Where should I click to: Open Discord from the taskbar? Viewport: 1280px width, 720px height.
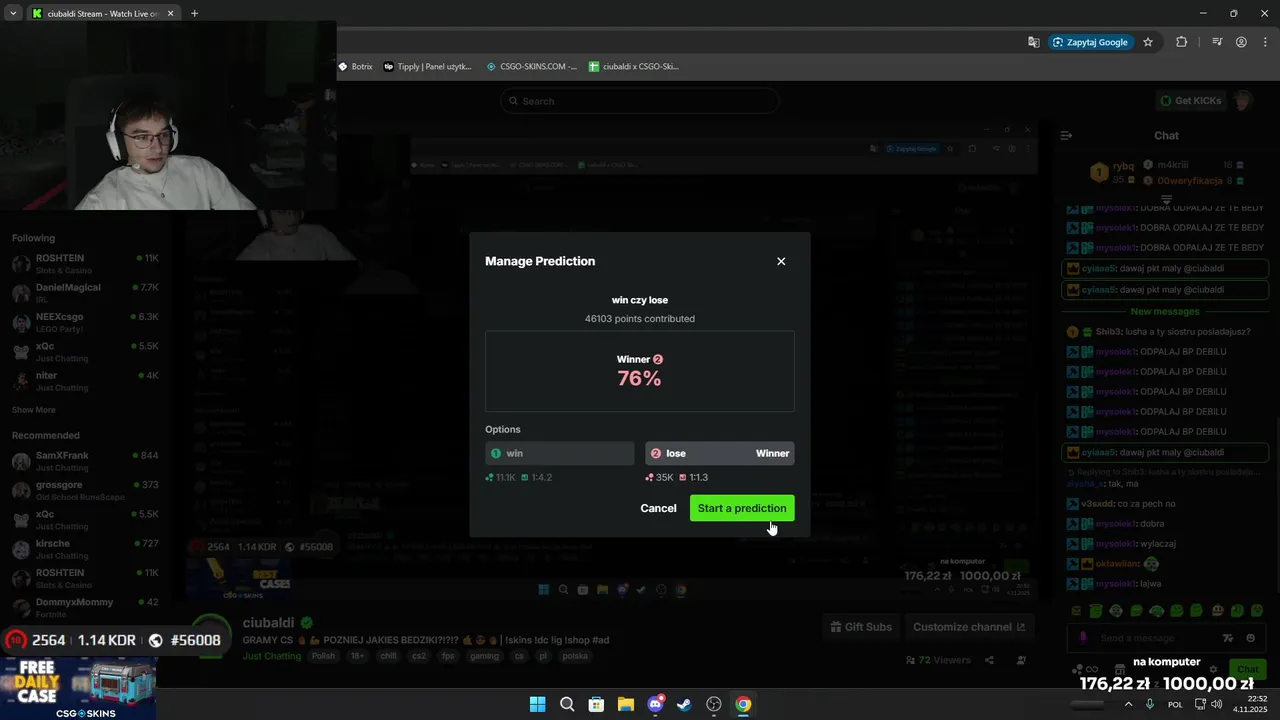tap(655, 704)
